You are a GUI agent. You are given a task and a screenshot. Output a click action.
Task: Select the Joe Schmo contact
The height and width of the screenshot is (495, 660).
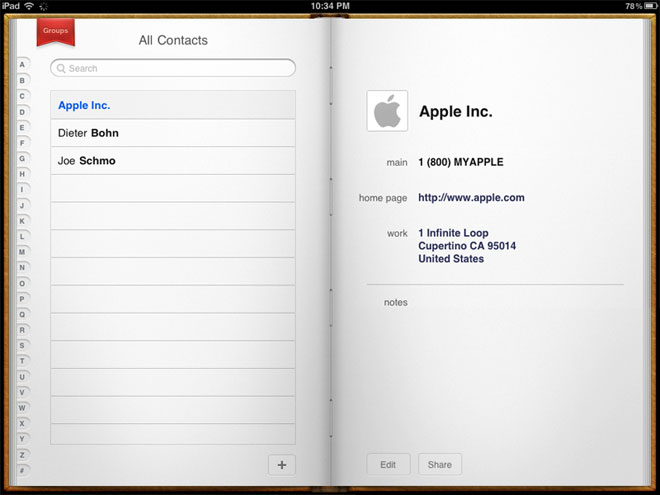(x=173, y=161)
